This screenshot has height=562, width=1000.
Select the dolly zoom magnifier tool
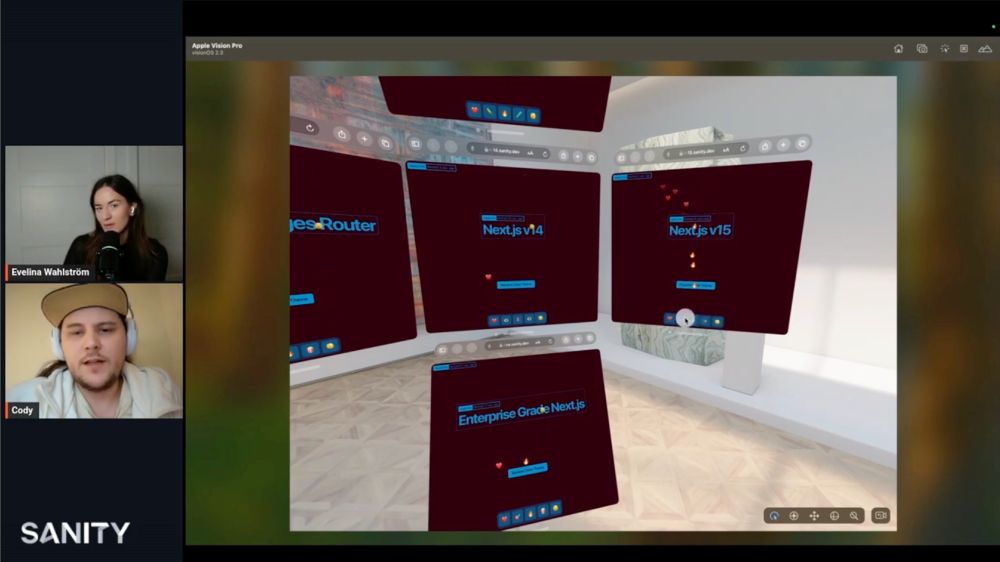[x=854, y=515]
